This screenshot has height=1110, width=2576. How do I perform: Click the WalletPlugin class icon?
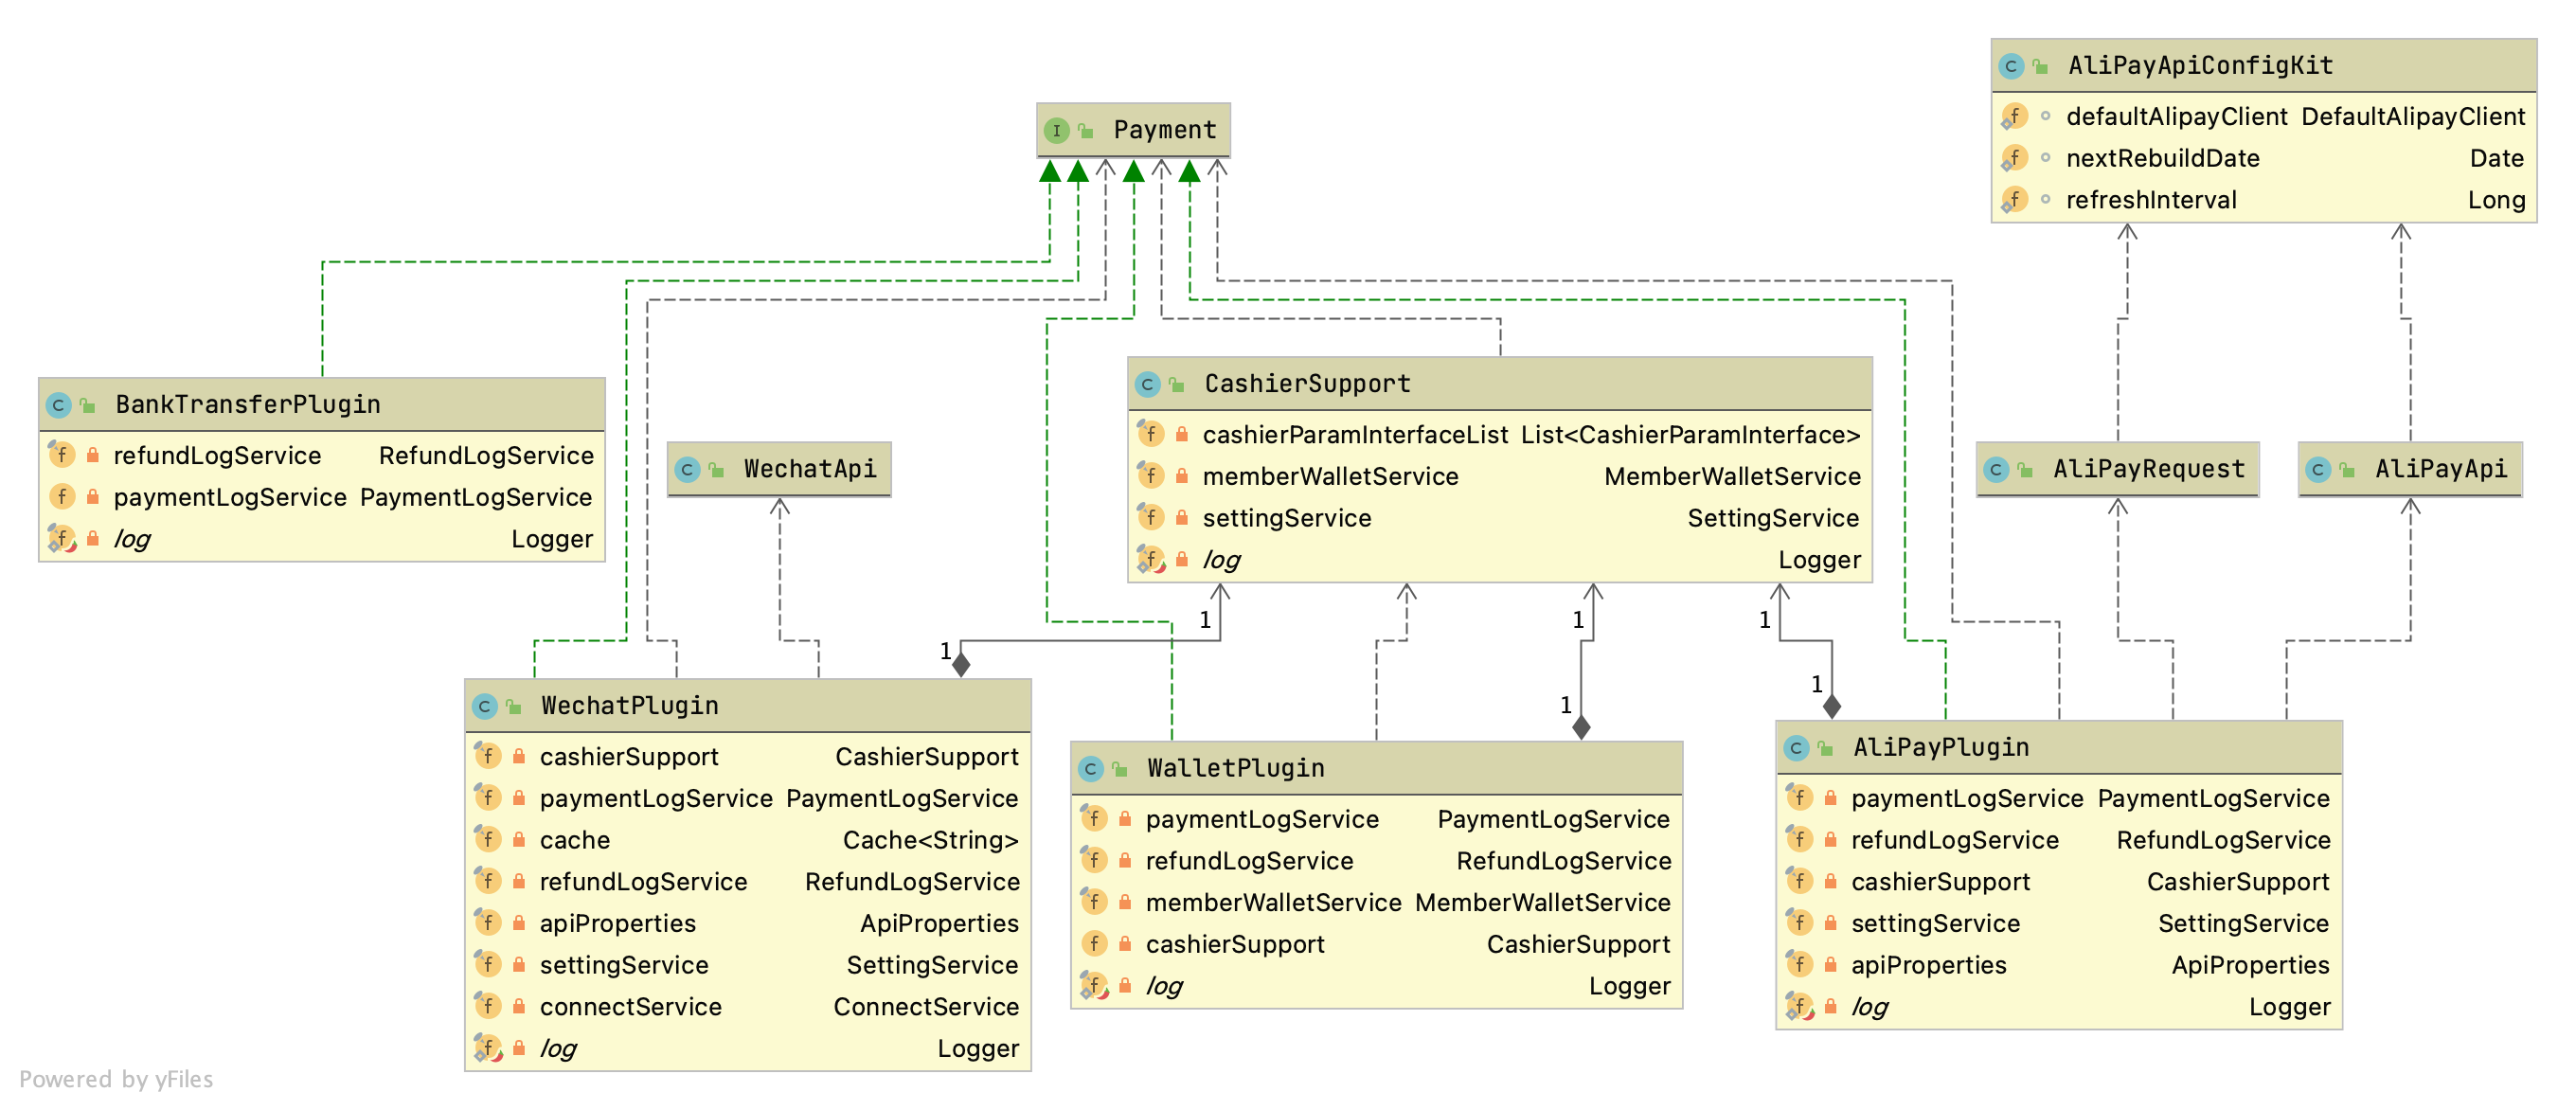[x=1090, y=769]
